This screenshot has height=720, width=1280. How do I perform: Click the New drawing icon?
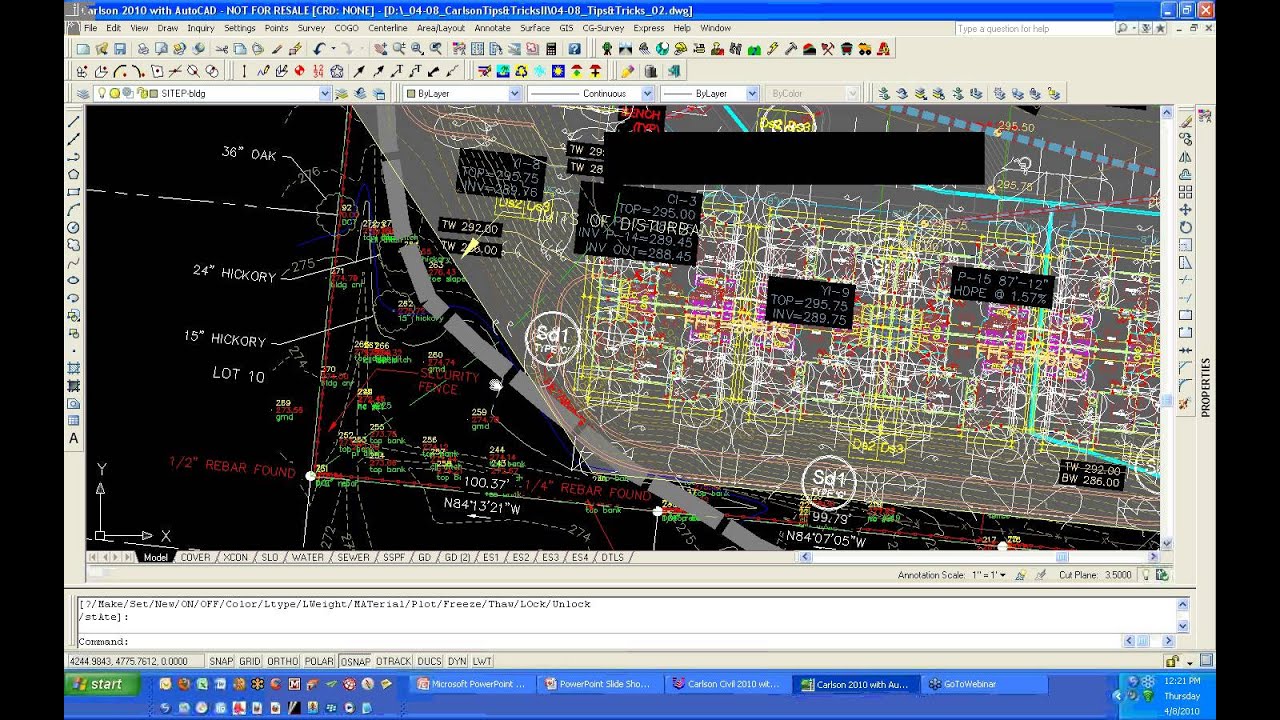click(x=83, y=48)
